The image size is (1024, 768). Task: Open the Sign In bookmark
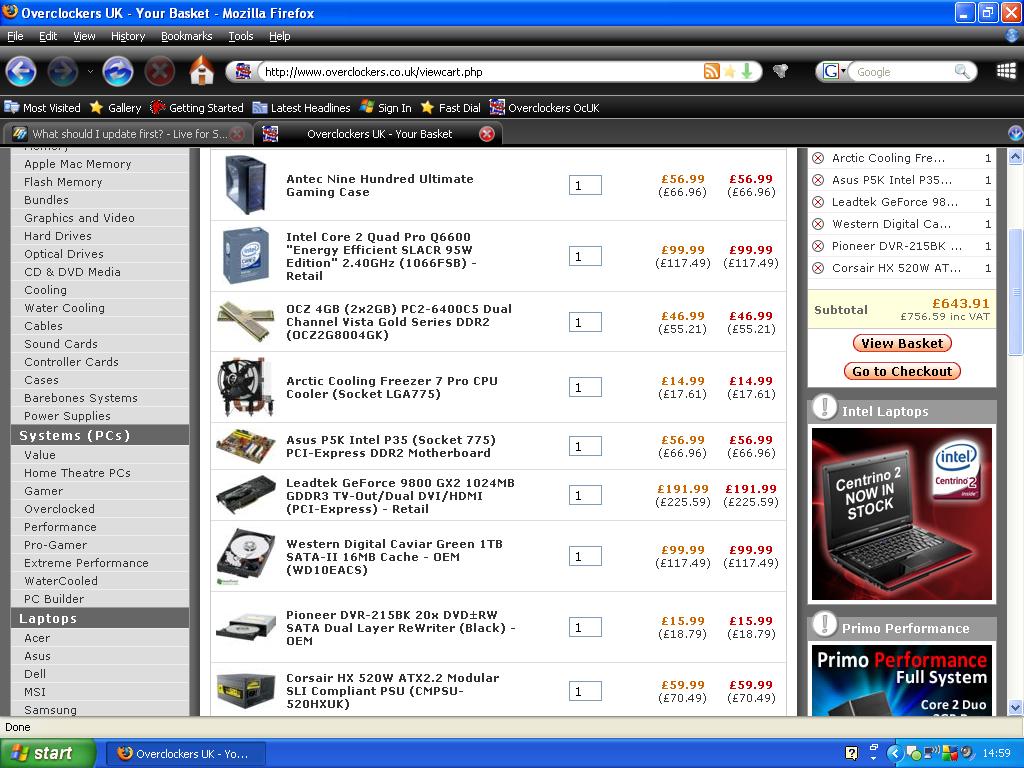(385, 108)
